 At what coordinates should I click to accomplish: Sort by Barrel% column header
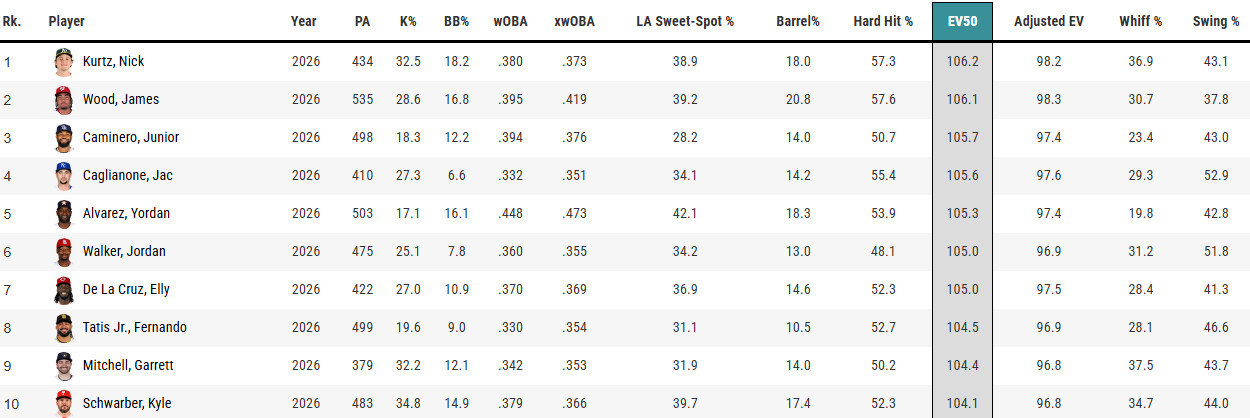point(797,21)
